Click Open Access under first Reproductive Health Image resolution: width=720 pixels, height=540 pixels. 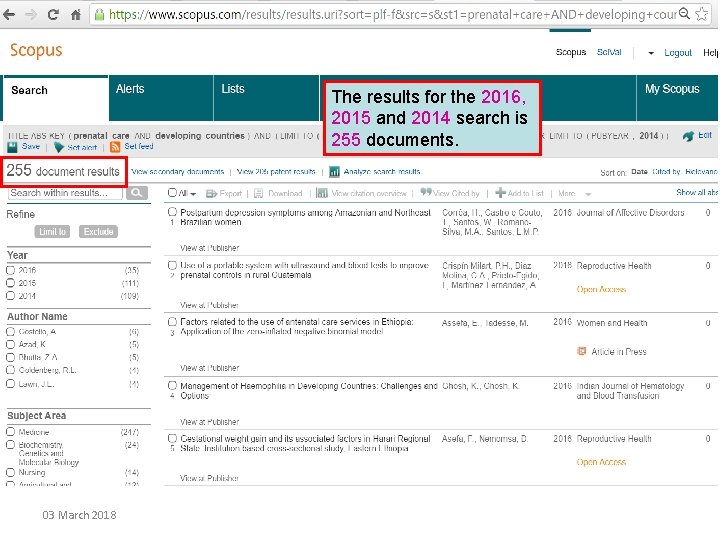[601, 289]
